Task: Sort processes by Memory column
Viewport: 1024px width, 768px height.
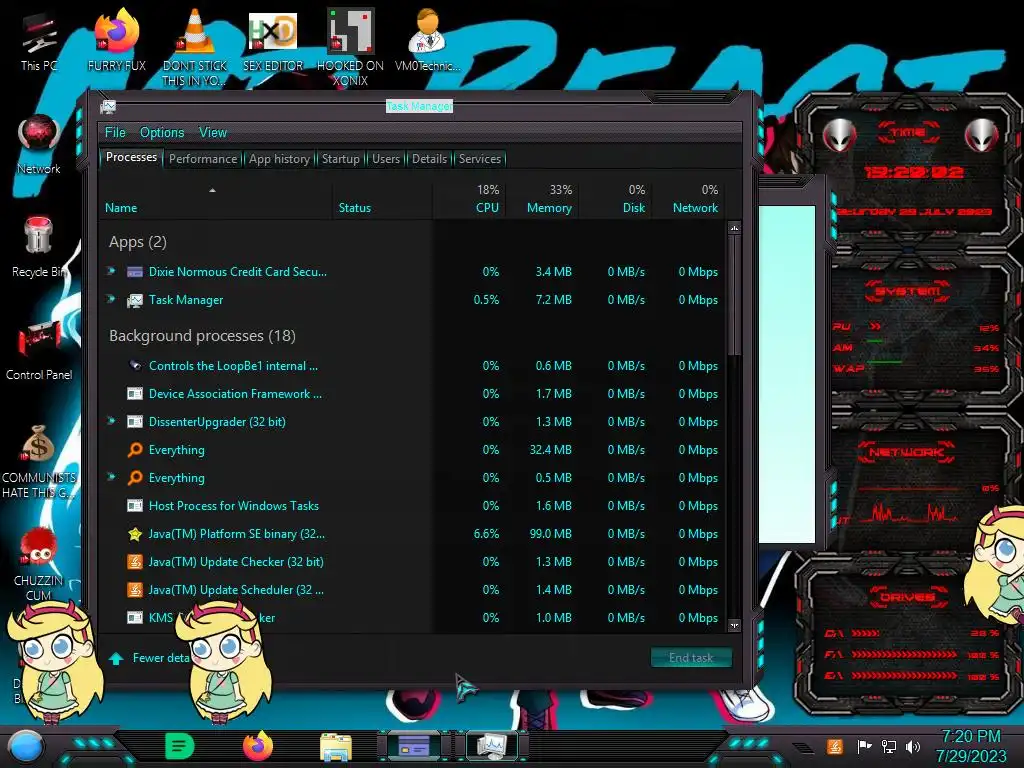Action: click(x=542, y=199)
